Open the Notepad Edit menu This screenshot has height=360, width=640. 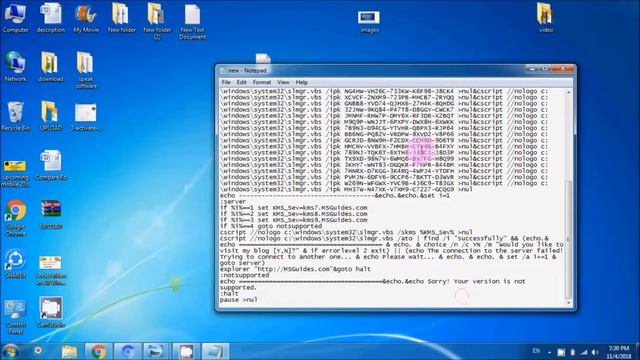pos(242,82)
